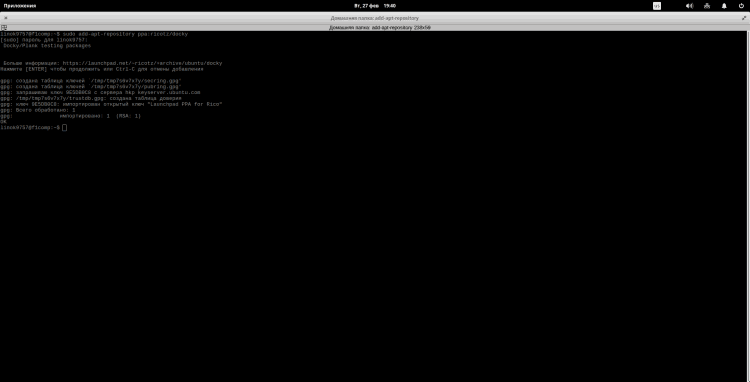This screenshot has height=382, width=750.
Task: Select the line about pressing [ENTER] to continue
Action: [101, 69]
